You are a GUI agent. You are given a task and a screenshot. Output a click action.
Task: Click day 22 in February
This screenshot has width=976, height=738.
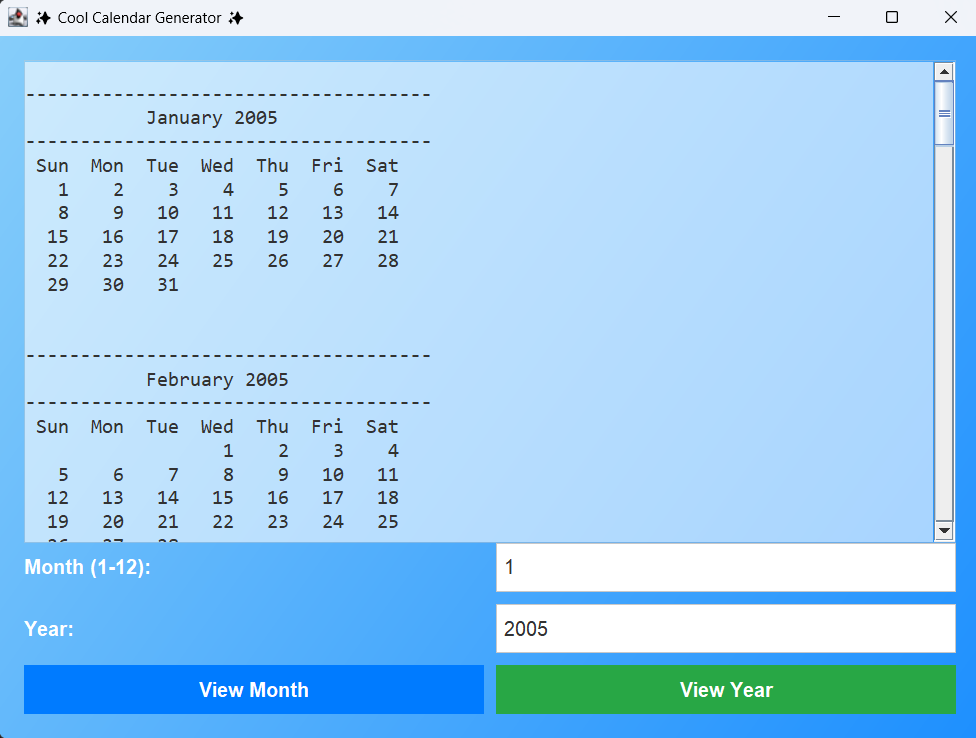click(223, 521)
